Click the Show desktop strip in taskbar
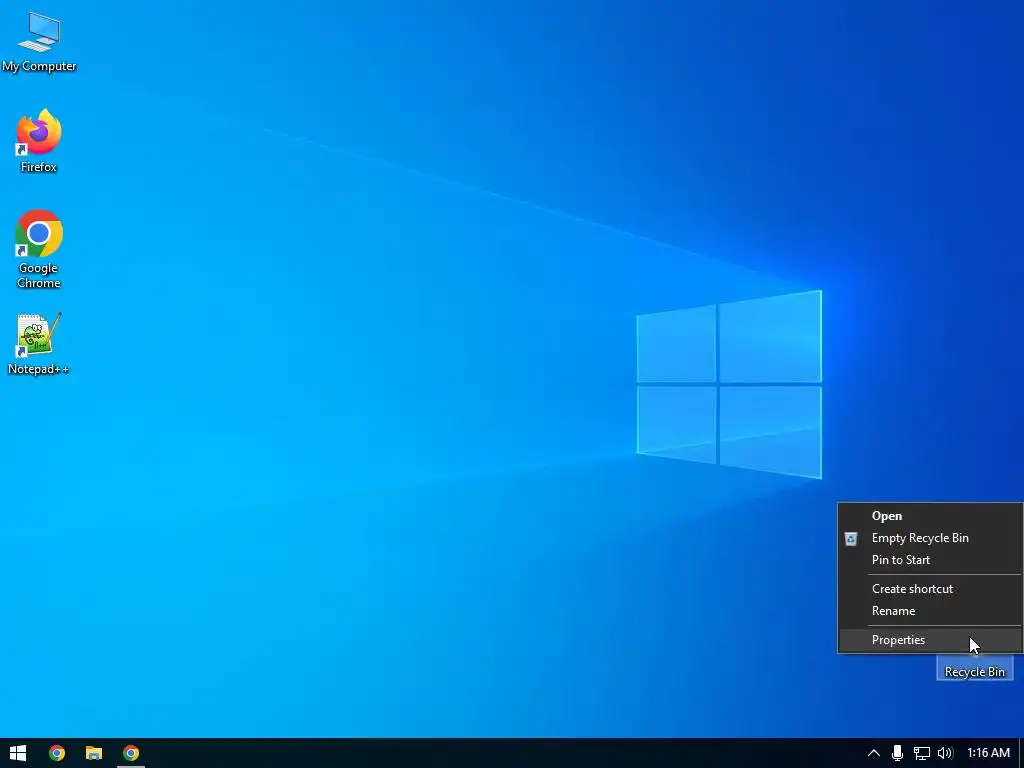Image resolution: width=1024 pixels, height=768 pixels. coord(1021,753)
